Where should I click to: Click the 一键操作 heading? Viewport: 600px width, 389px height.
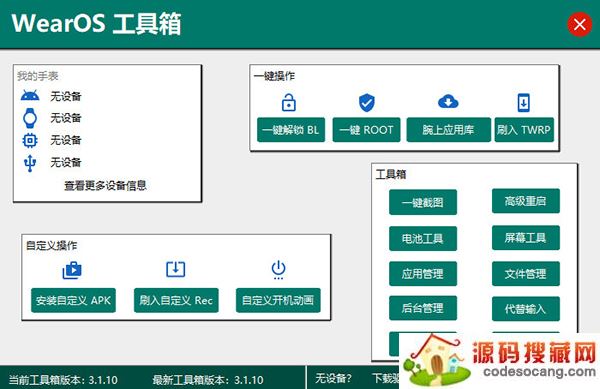click(274, 76)
